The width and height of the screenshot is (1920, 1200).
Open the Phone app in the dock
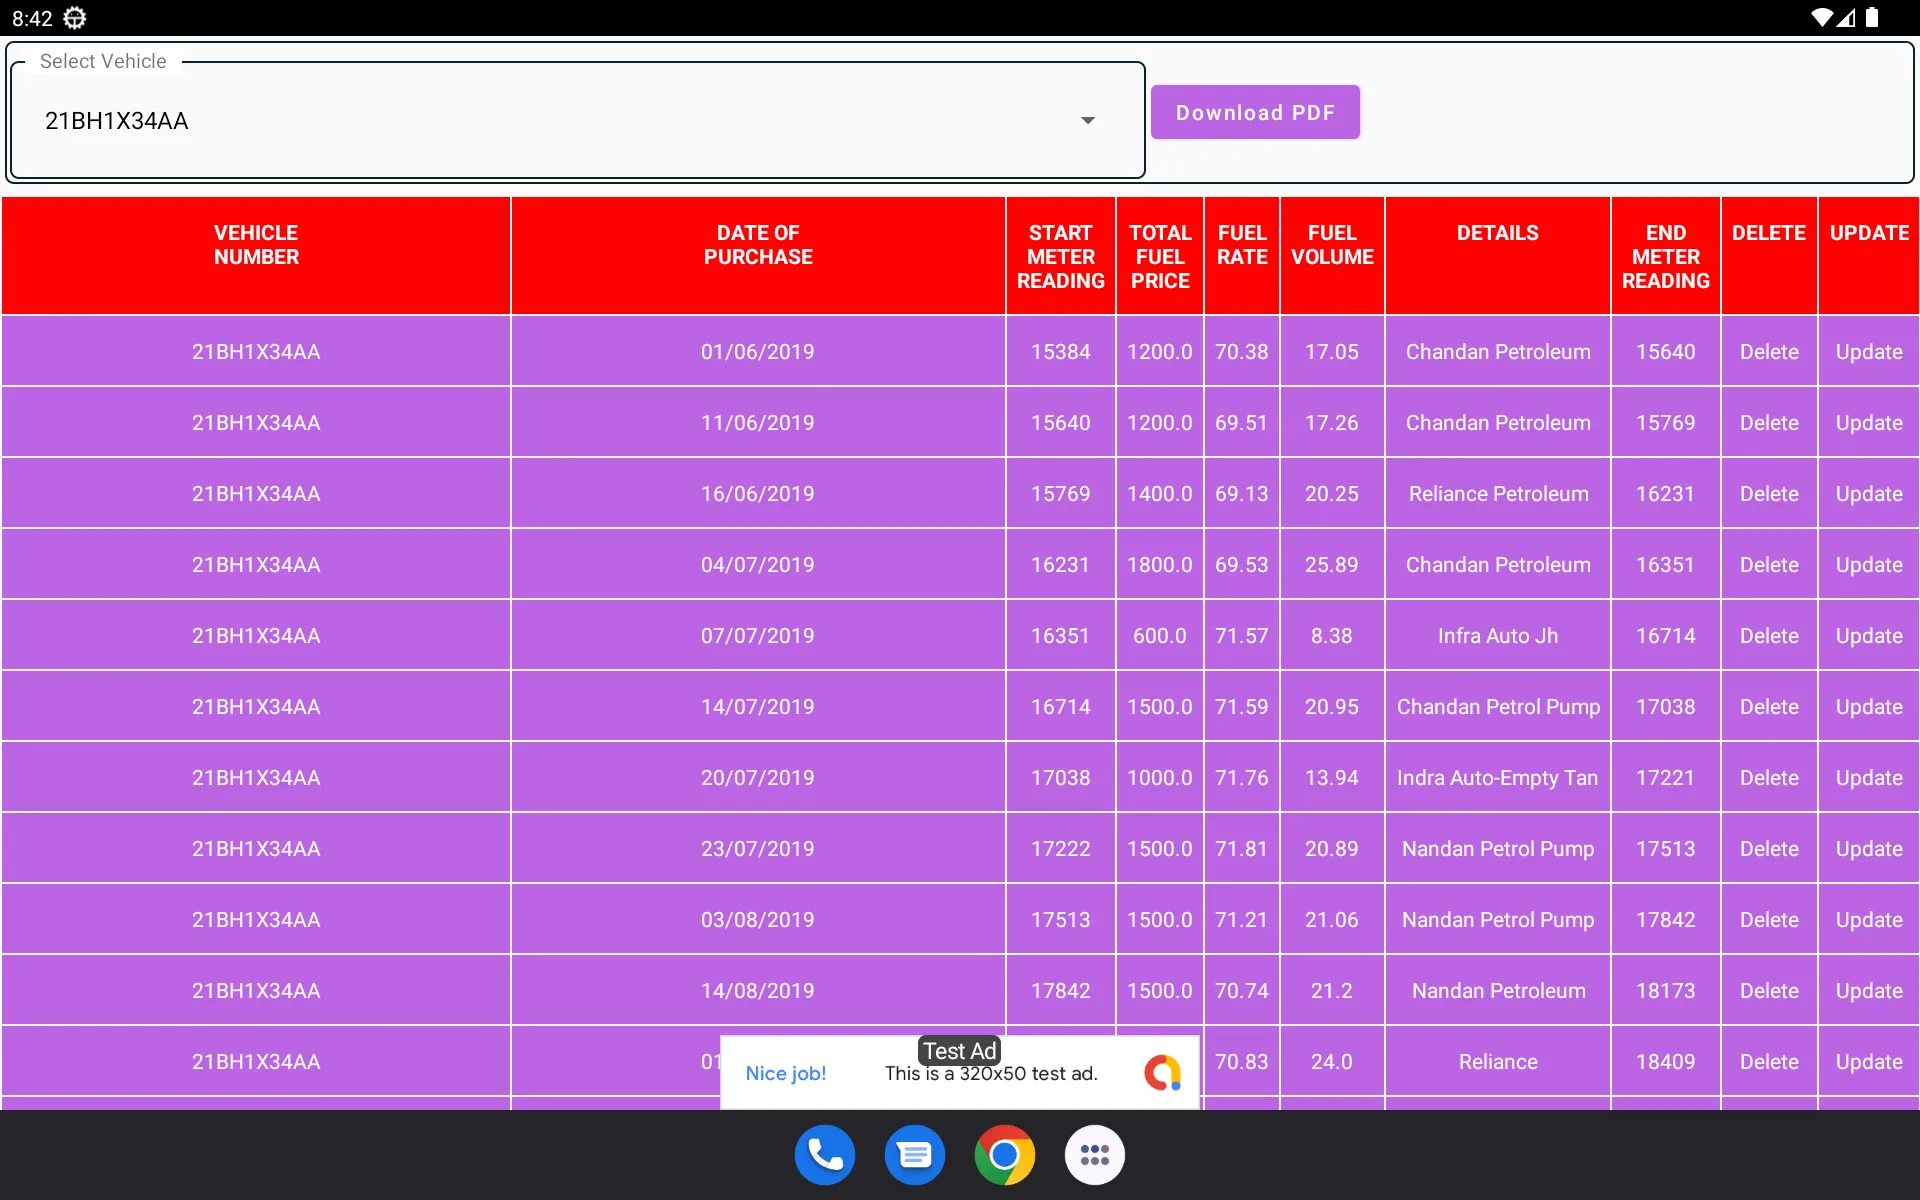point(824,1155)
